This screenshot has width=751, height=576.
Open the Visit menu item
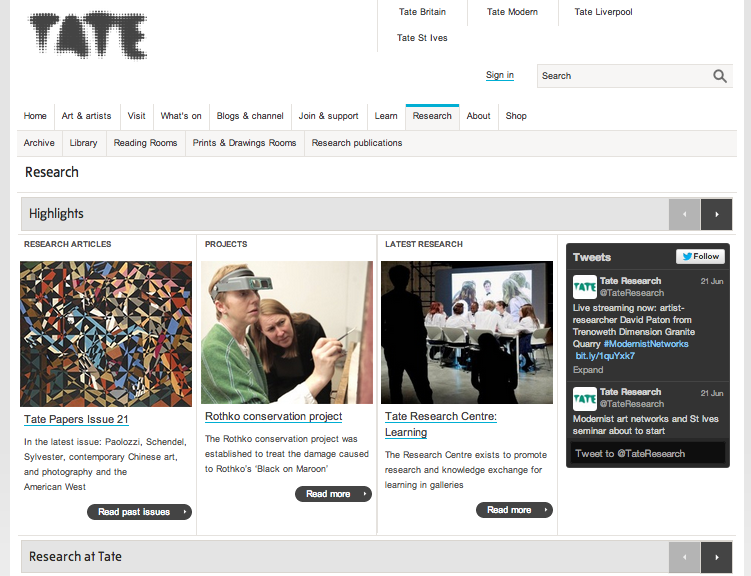pyautogui.click(x=137, y=116)
